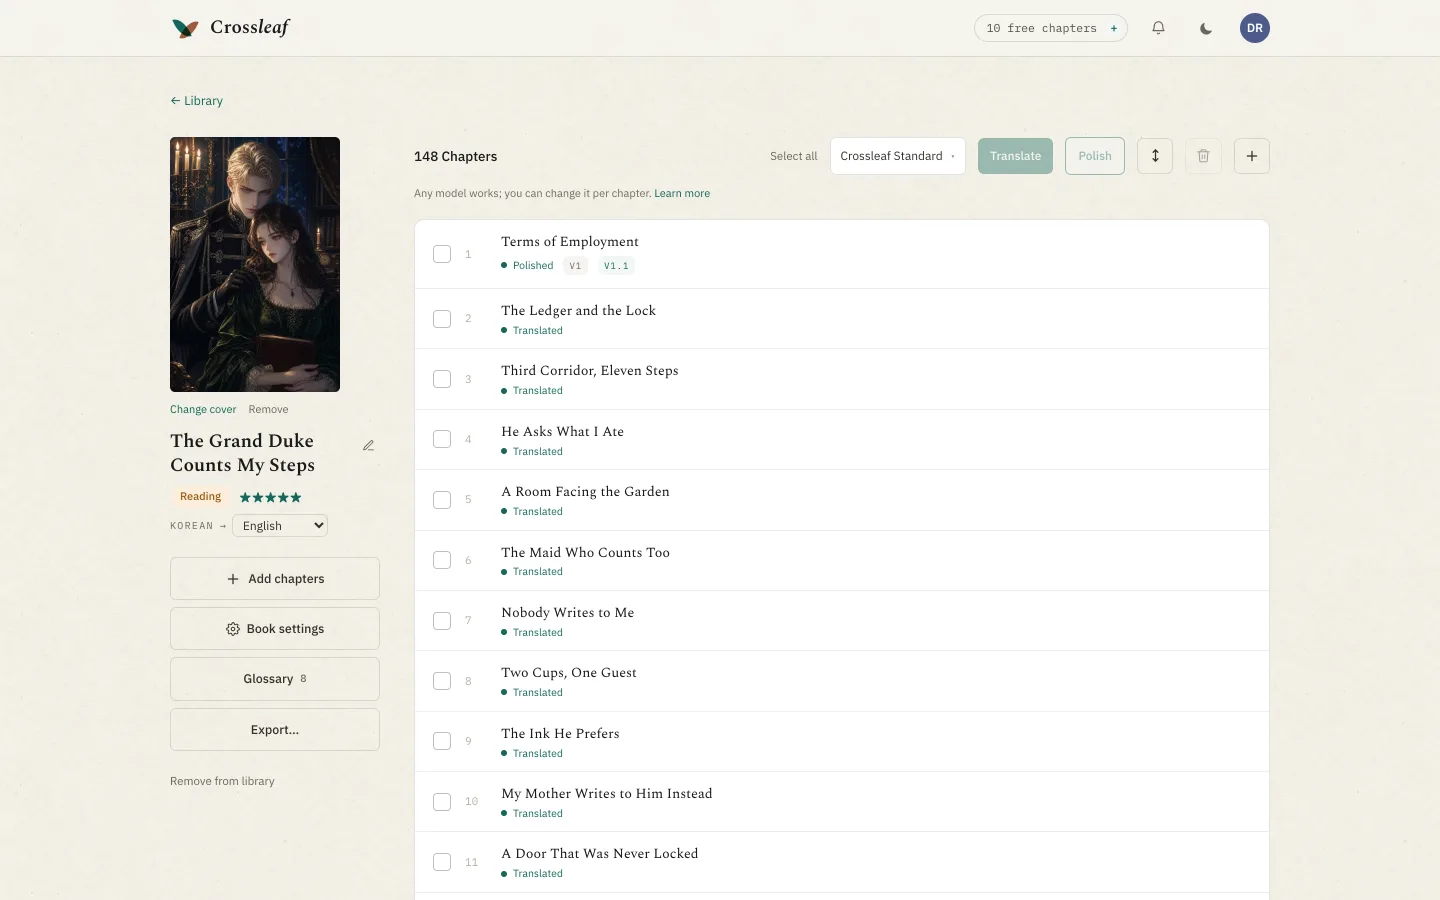The image size is (1440, 900).
Task: Click the trash delete icon
Action: 1203,156
